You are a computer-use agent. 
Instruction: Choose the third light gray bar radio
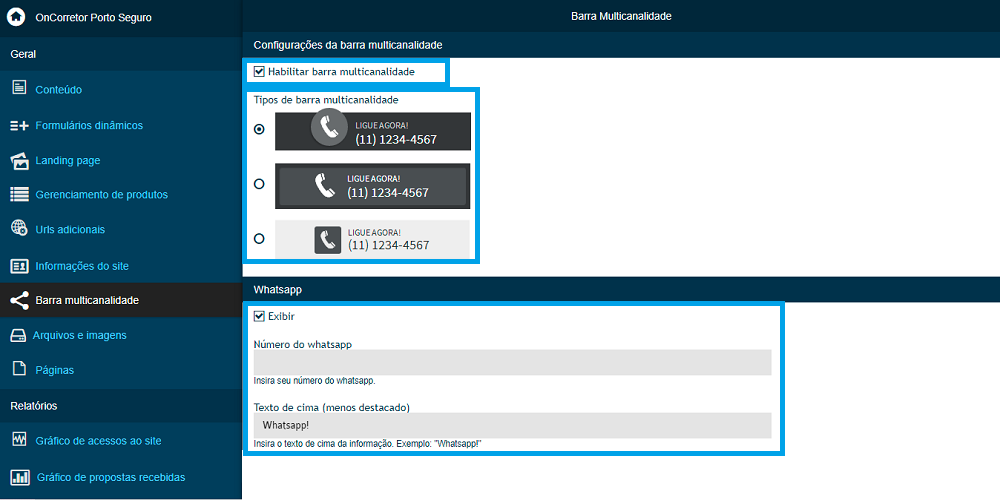pos(259,238)
